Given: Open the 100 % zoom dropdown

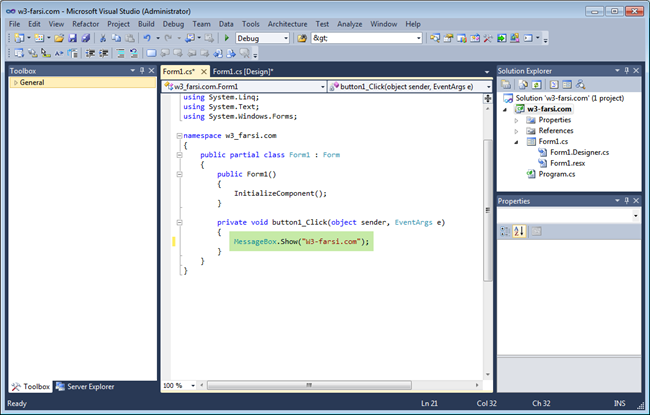Looking at the screenshot, I should coord(193,386).
